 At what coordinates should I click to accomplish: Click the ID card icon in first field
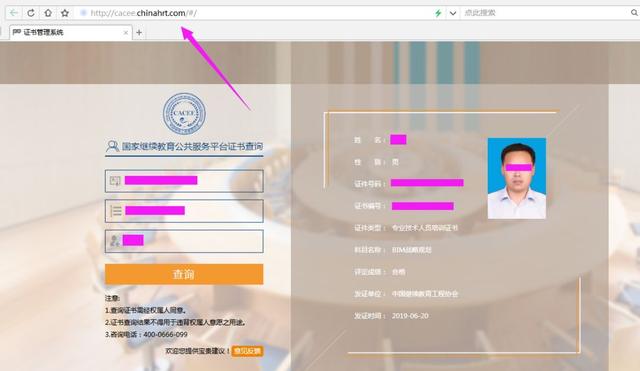click(x=115, y=181)
